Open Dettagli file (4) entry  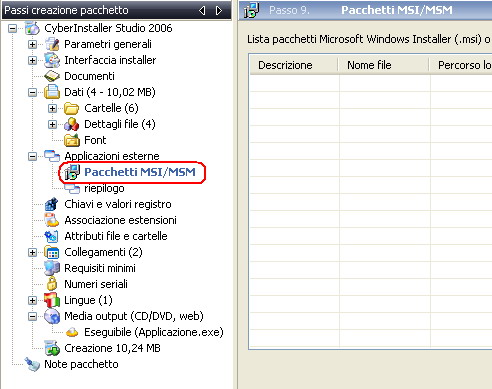tap(120, 124)
